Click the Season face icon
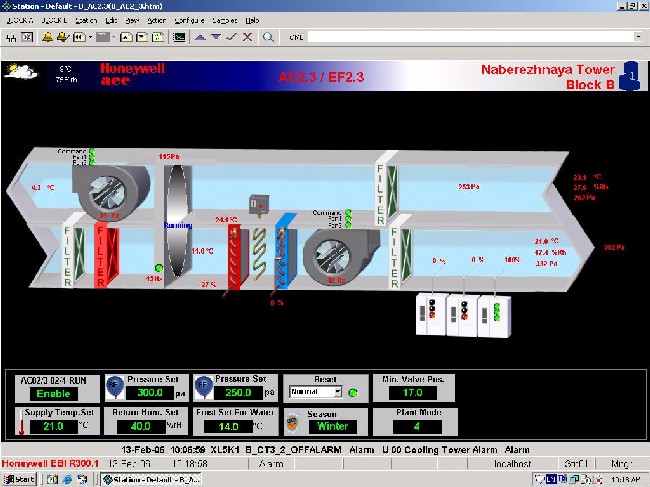Viewport: 650px width, 487px height. [x=293, y=423]
